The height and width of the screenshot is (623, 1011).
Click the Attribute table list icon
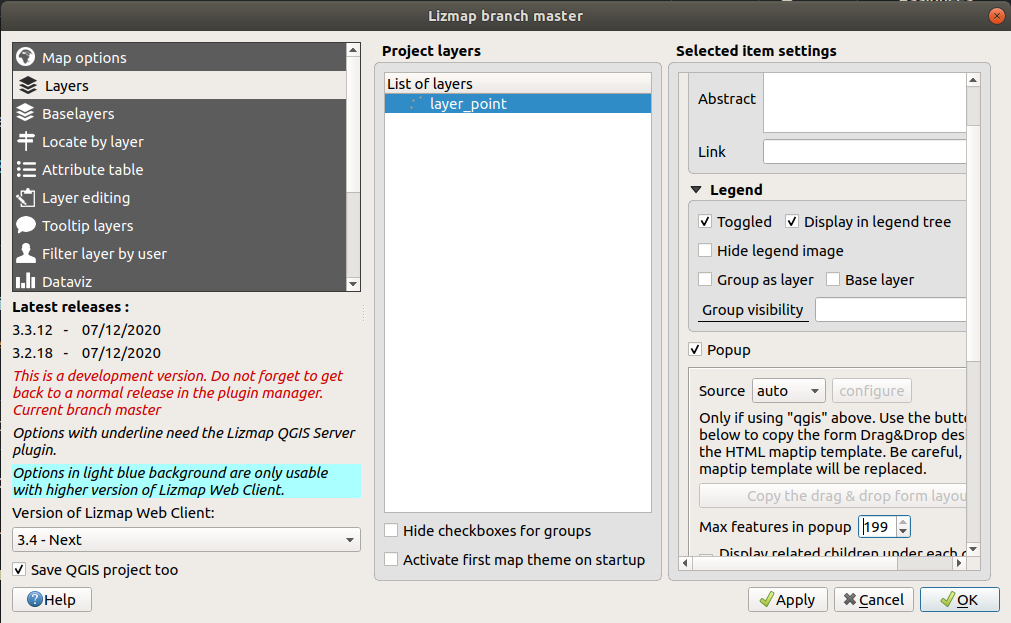26,169
